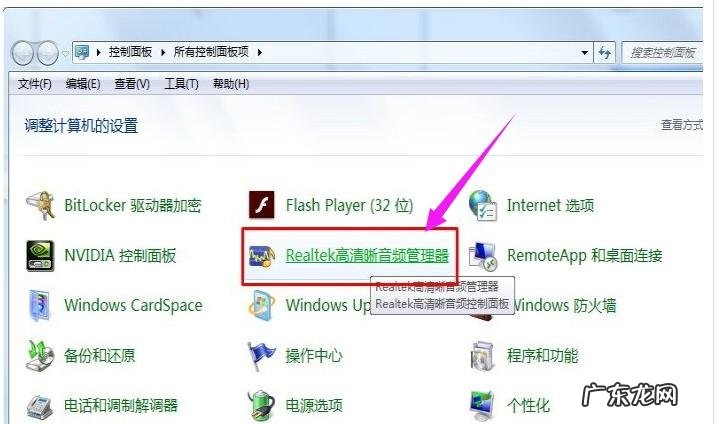The image size is (716, 424).
Task: Click the 操作中心 flag icon
Action: (x=262, y=356)
